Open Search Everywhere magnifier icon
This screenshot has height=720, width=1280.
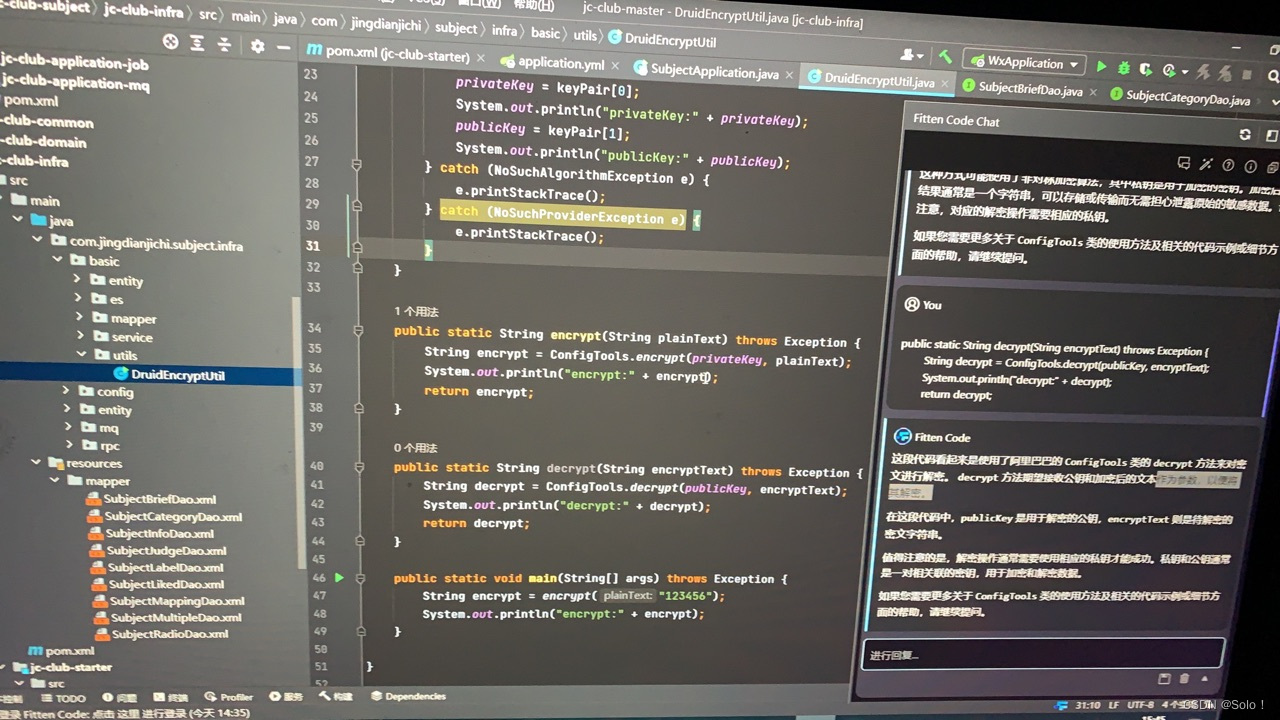pyautogui.click(x=1274, y=76)
